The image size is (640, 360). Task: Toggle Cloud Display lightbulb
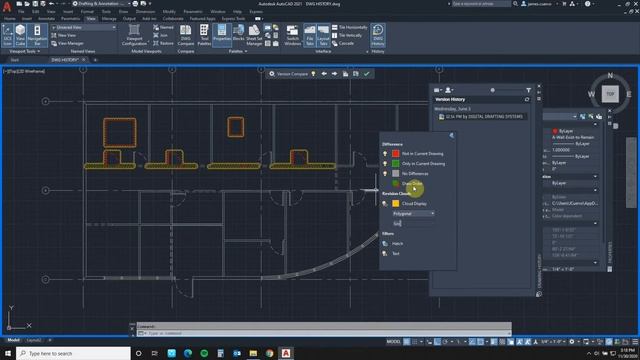[385, 203]
